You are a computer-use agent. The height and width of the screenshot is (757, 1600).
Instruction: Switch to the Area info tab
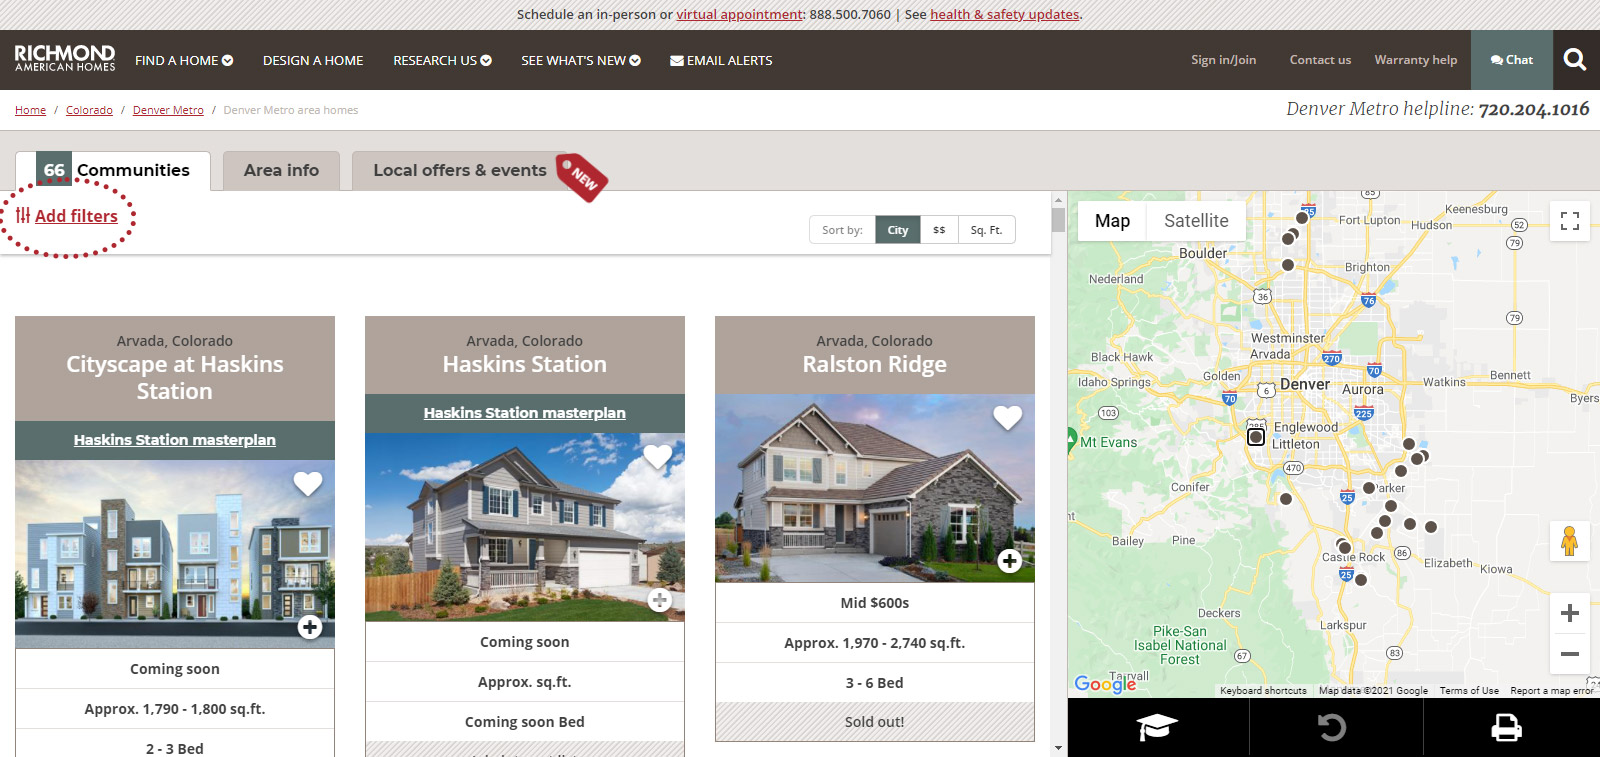[281, 171]
